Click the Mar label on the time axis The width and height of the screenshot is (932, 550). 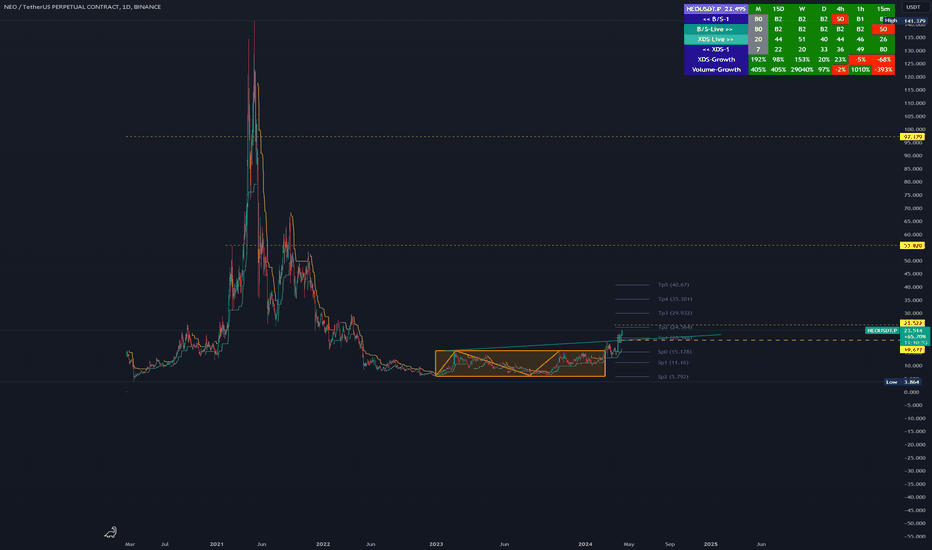click(x=130, y=544)
